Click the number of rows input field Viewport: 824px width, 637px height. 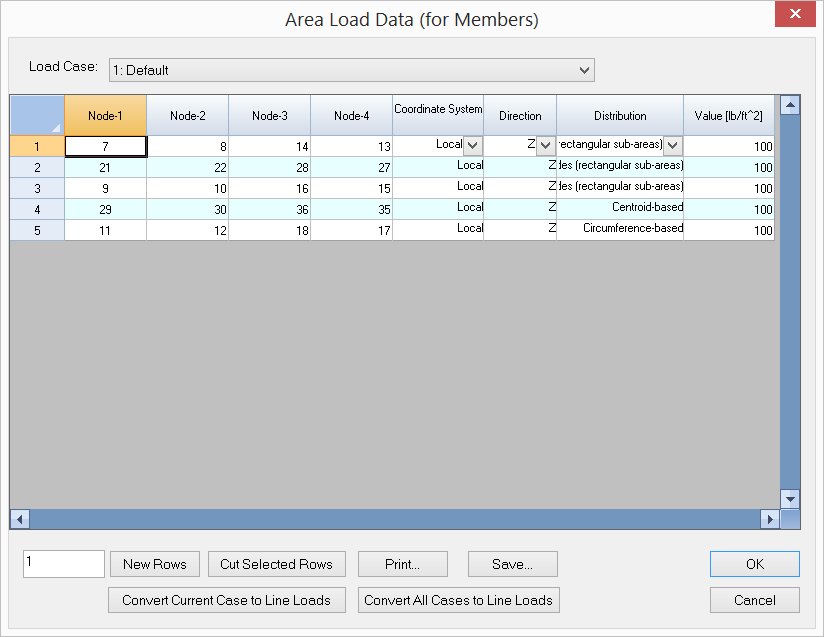(x=64, y=564)
